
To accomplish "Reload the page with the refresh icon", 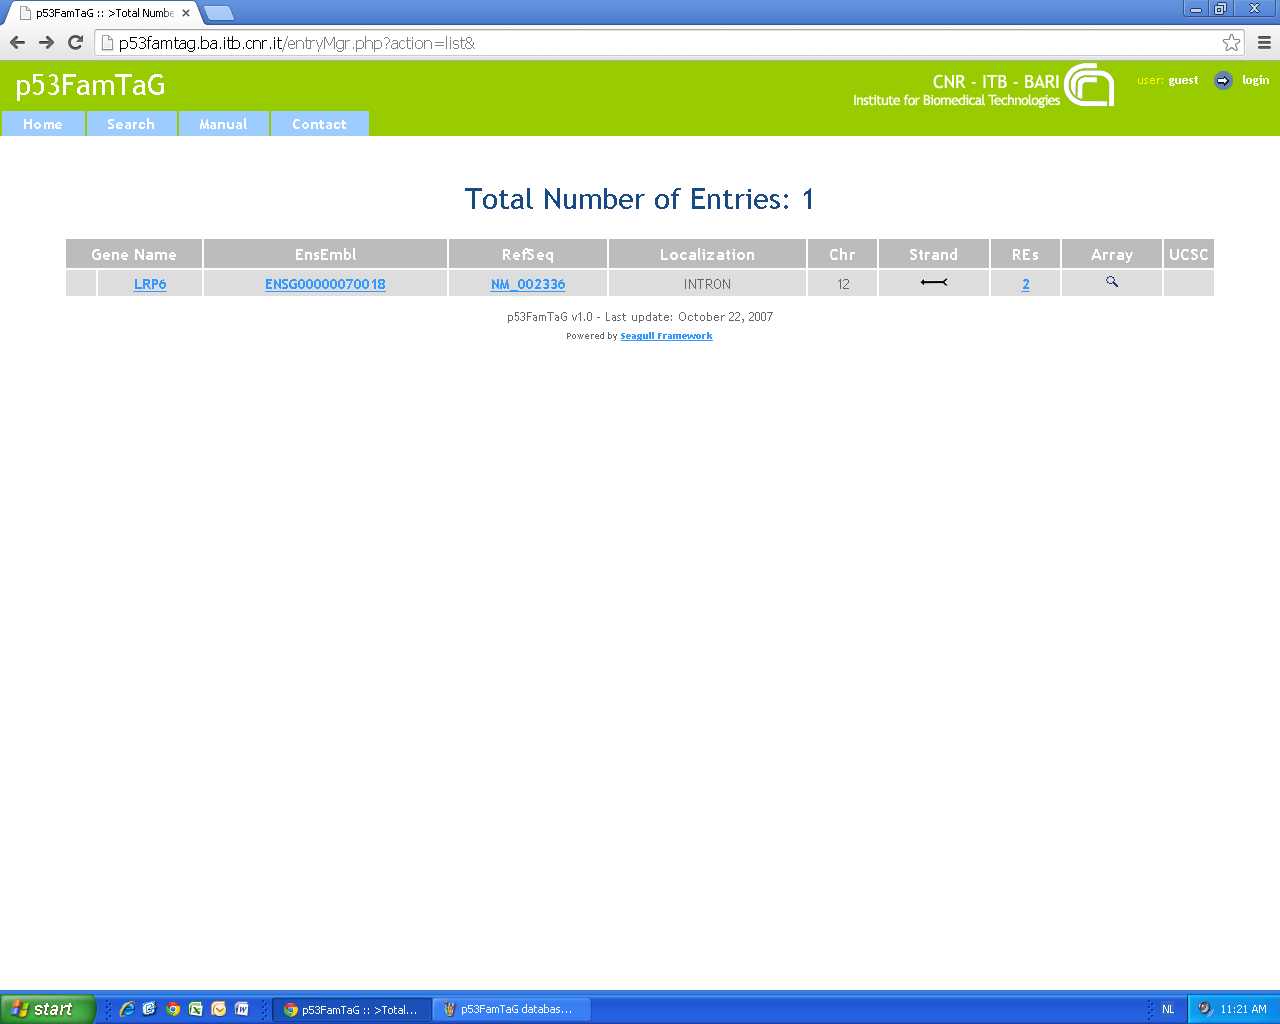I will [x=75, y=43].
